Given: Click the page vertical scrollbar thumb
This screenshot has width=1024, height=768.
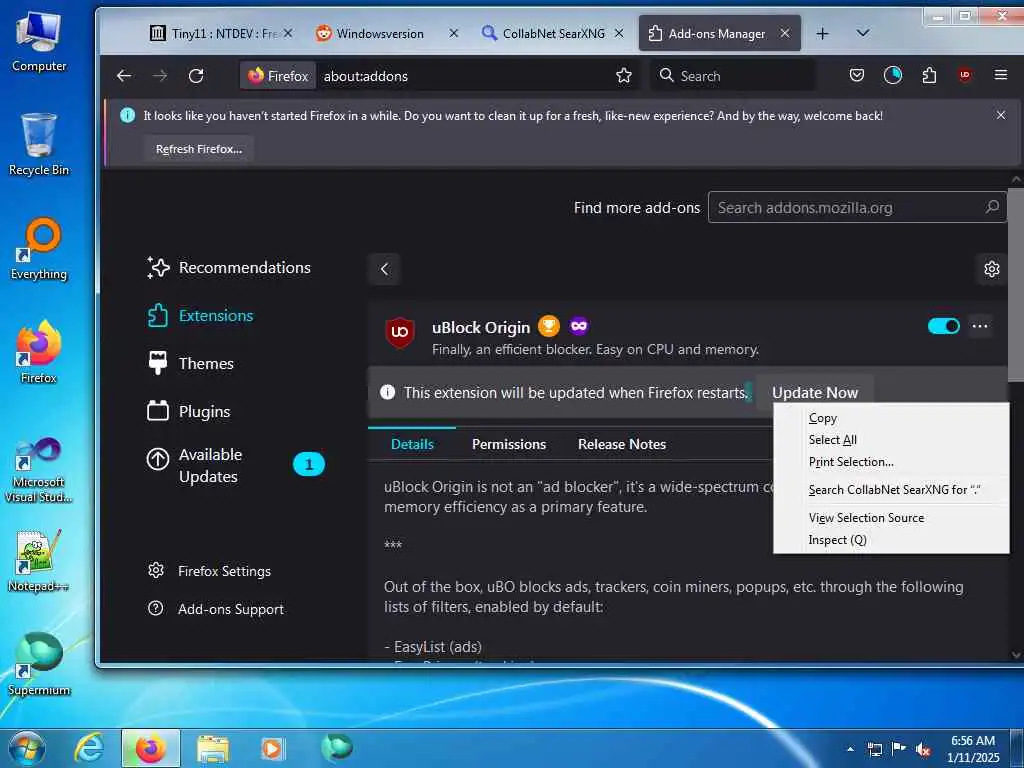Looking at the screenshot, I should 1016,284.
